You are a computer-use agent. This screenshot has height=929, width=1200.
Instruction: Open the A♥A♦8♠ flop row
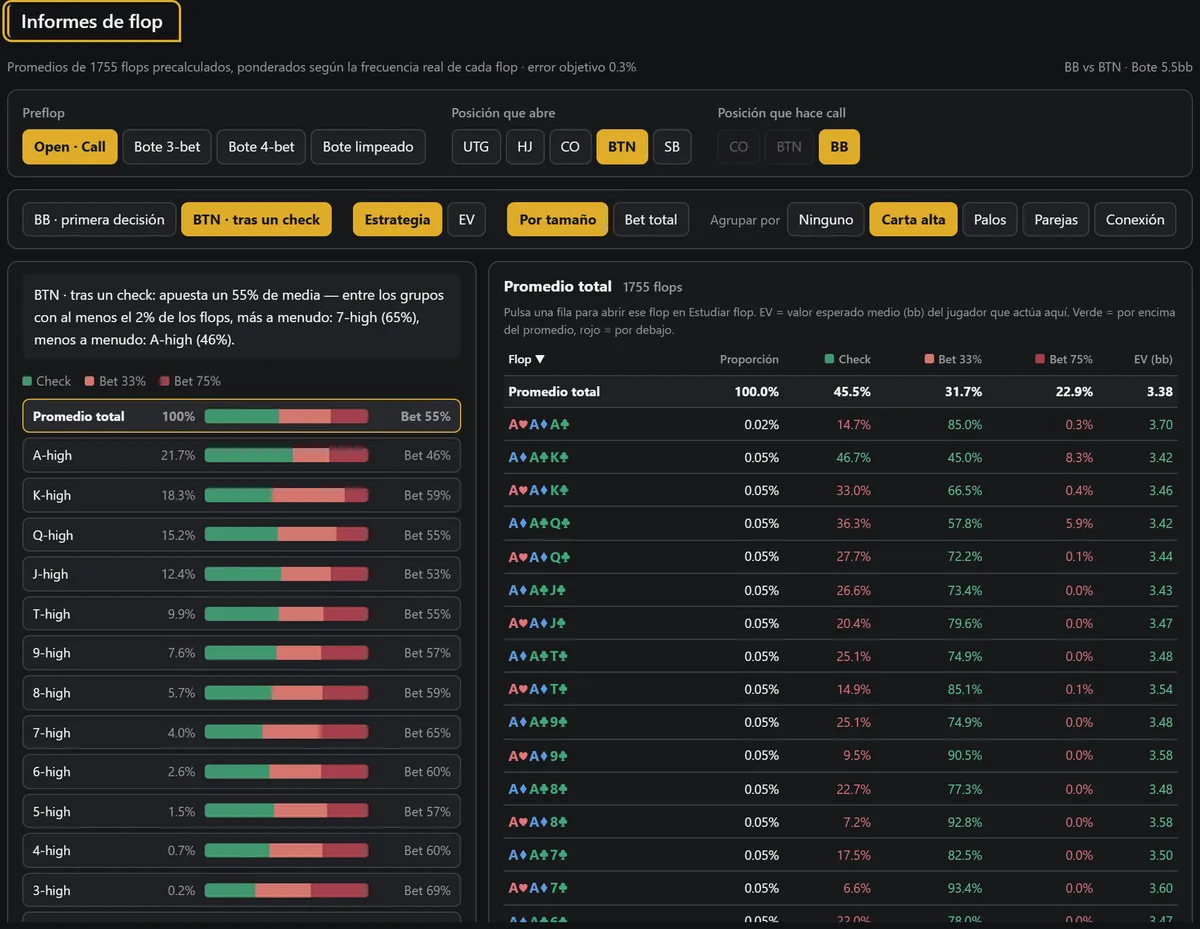[840, 822]
